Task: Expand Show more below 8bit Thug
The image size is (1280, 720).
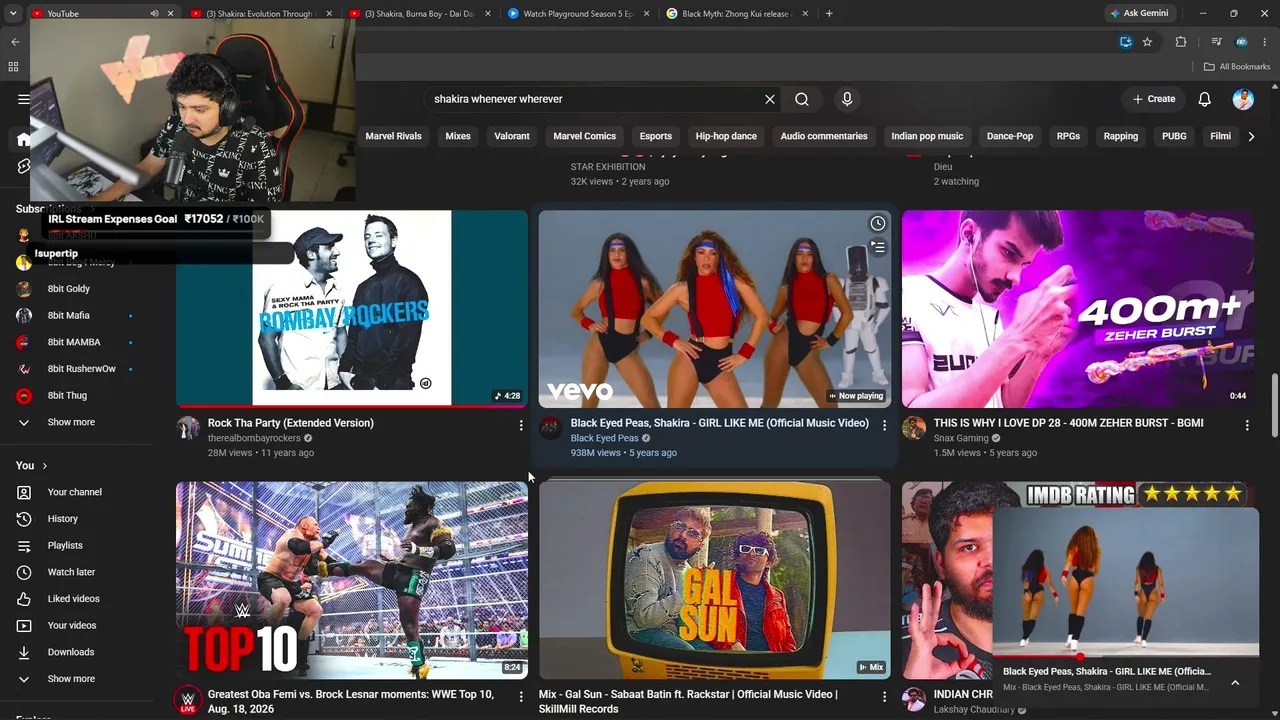Action: [x=71, y=422]
